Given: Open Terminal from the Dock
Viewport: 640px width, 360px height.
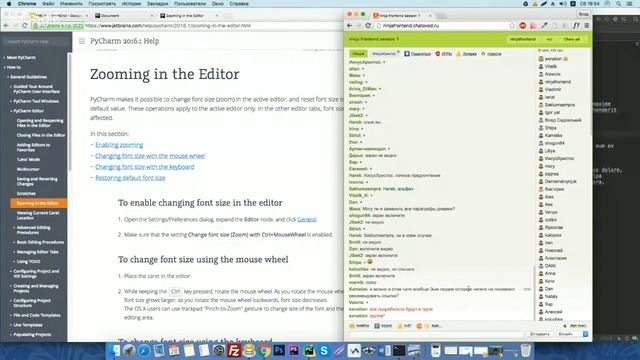Looking at the screenshot, I should point(399,351).
